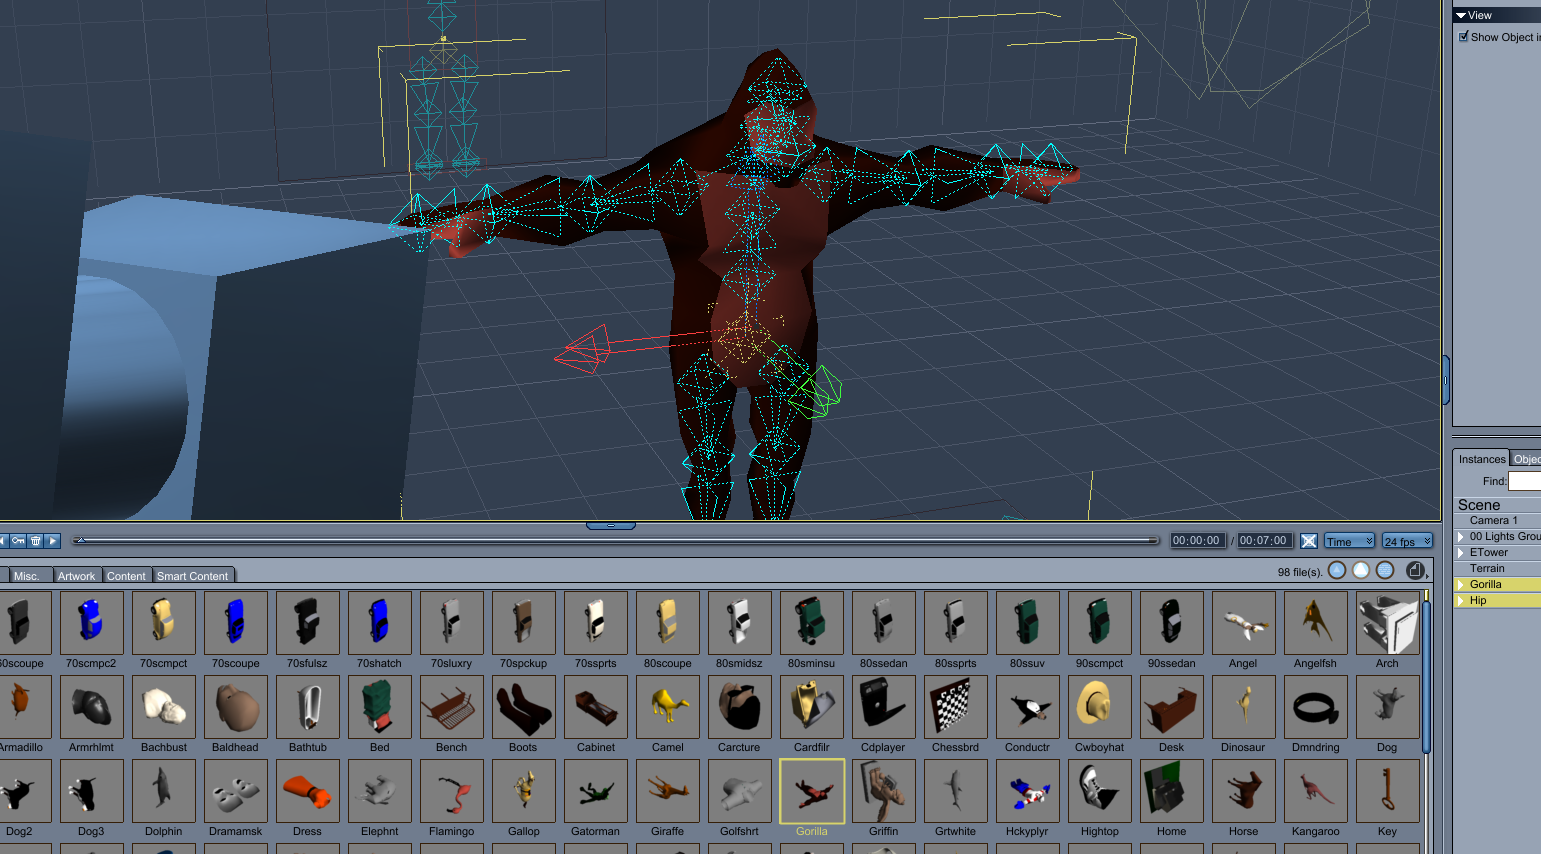Open the Content tab
Image resolution: width=1541 pixels, height=854 pixels.
(x=126, y=576)
